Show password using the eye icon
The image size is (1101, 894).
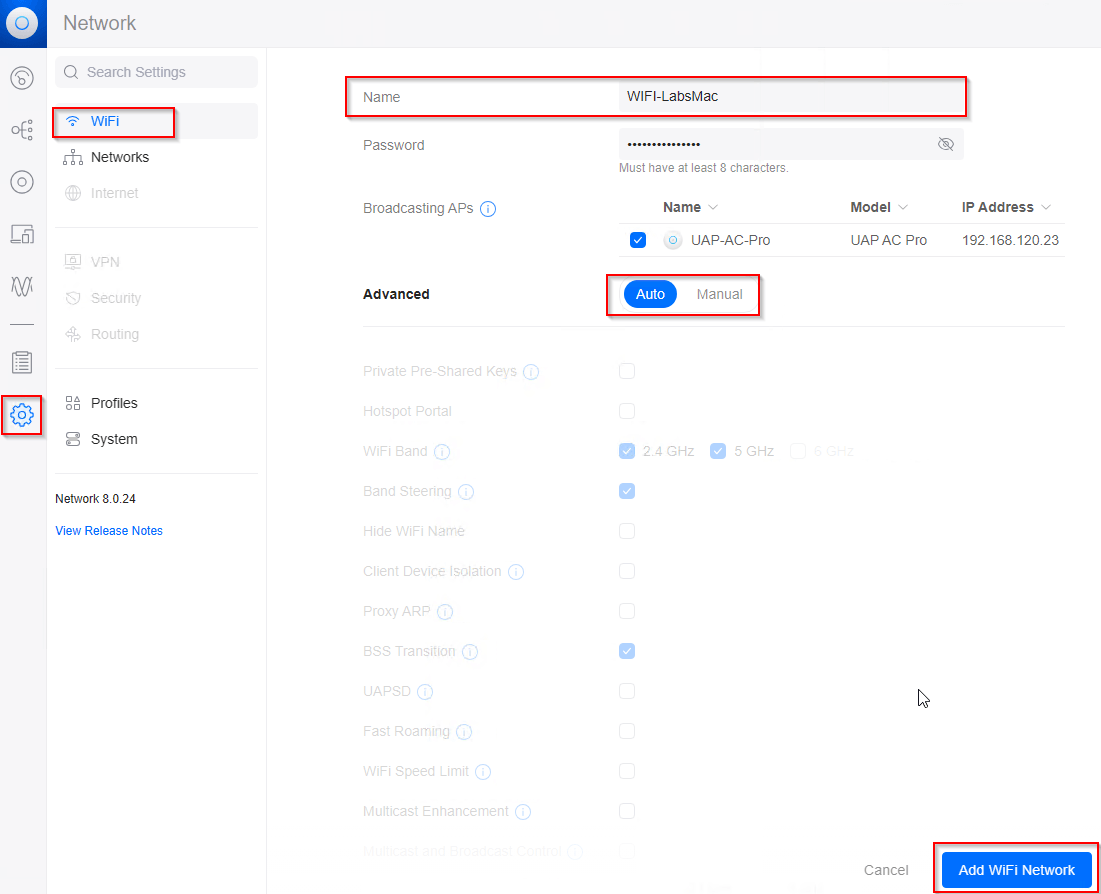click(945, 144)
